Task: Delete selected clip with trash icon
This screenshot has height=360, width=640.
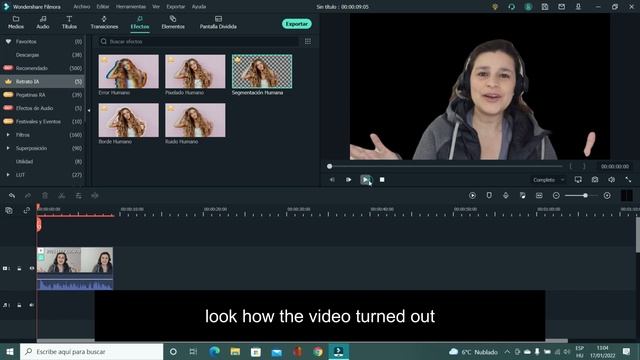Action: [x=45, y=196]
